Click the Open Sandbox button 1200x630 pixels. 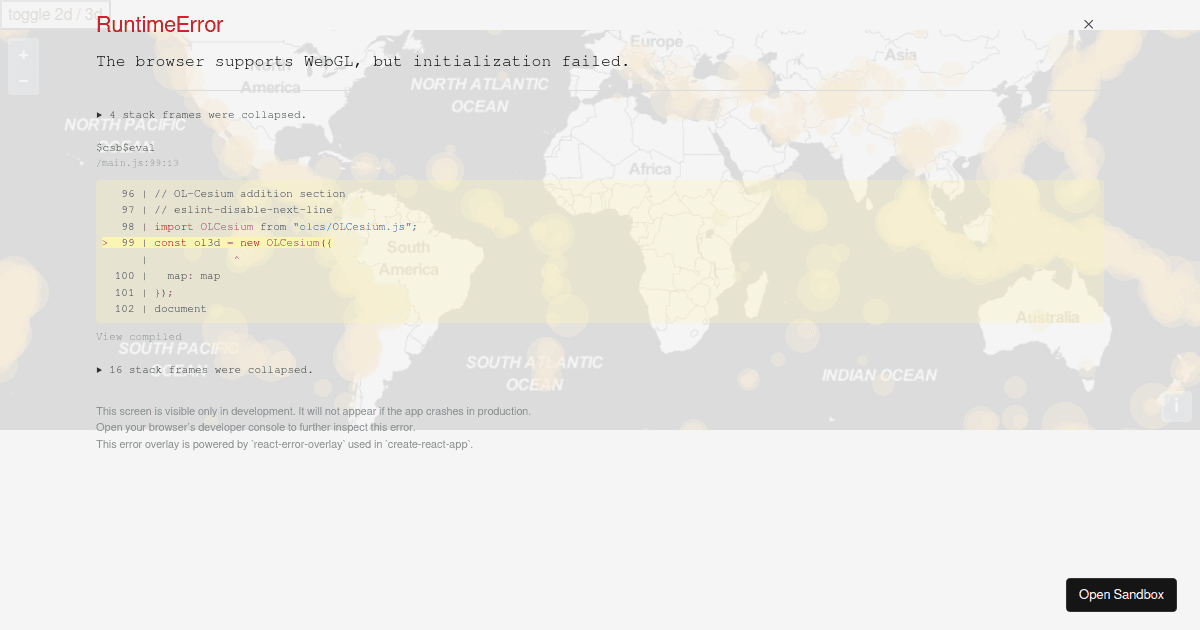tap(1121, 594)
